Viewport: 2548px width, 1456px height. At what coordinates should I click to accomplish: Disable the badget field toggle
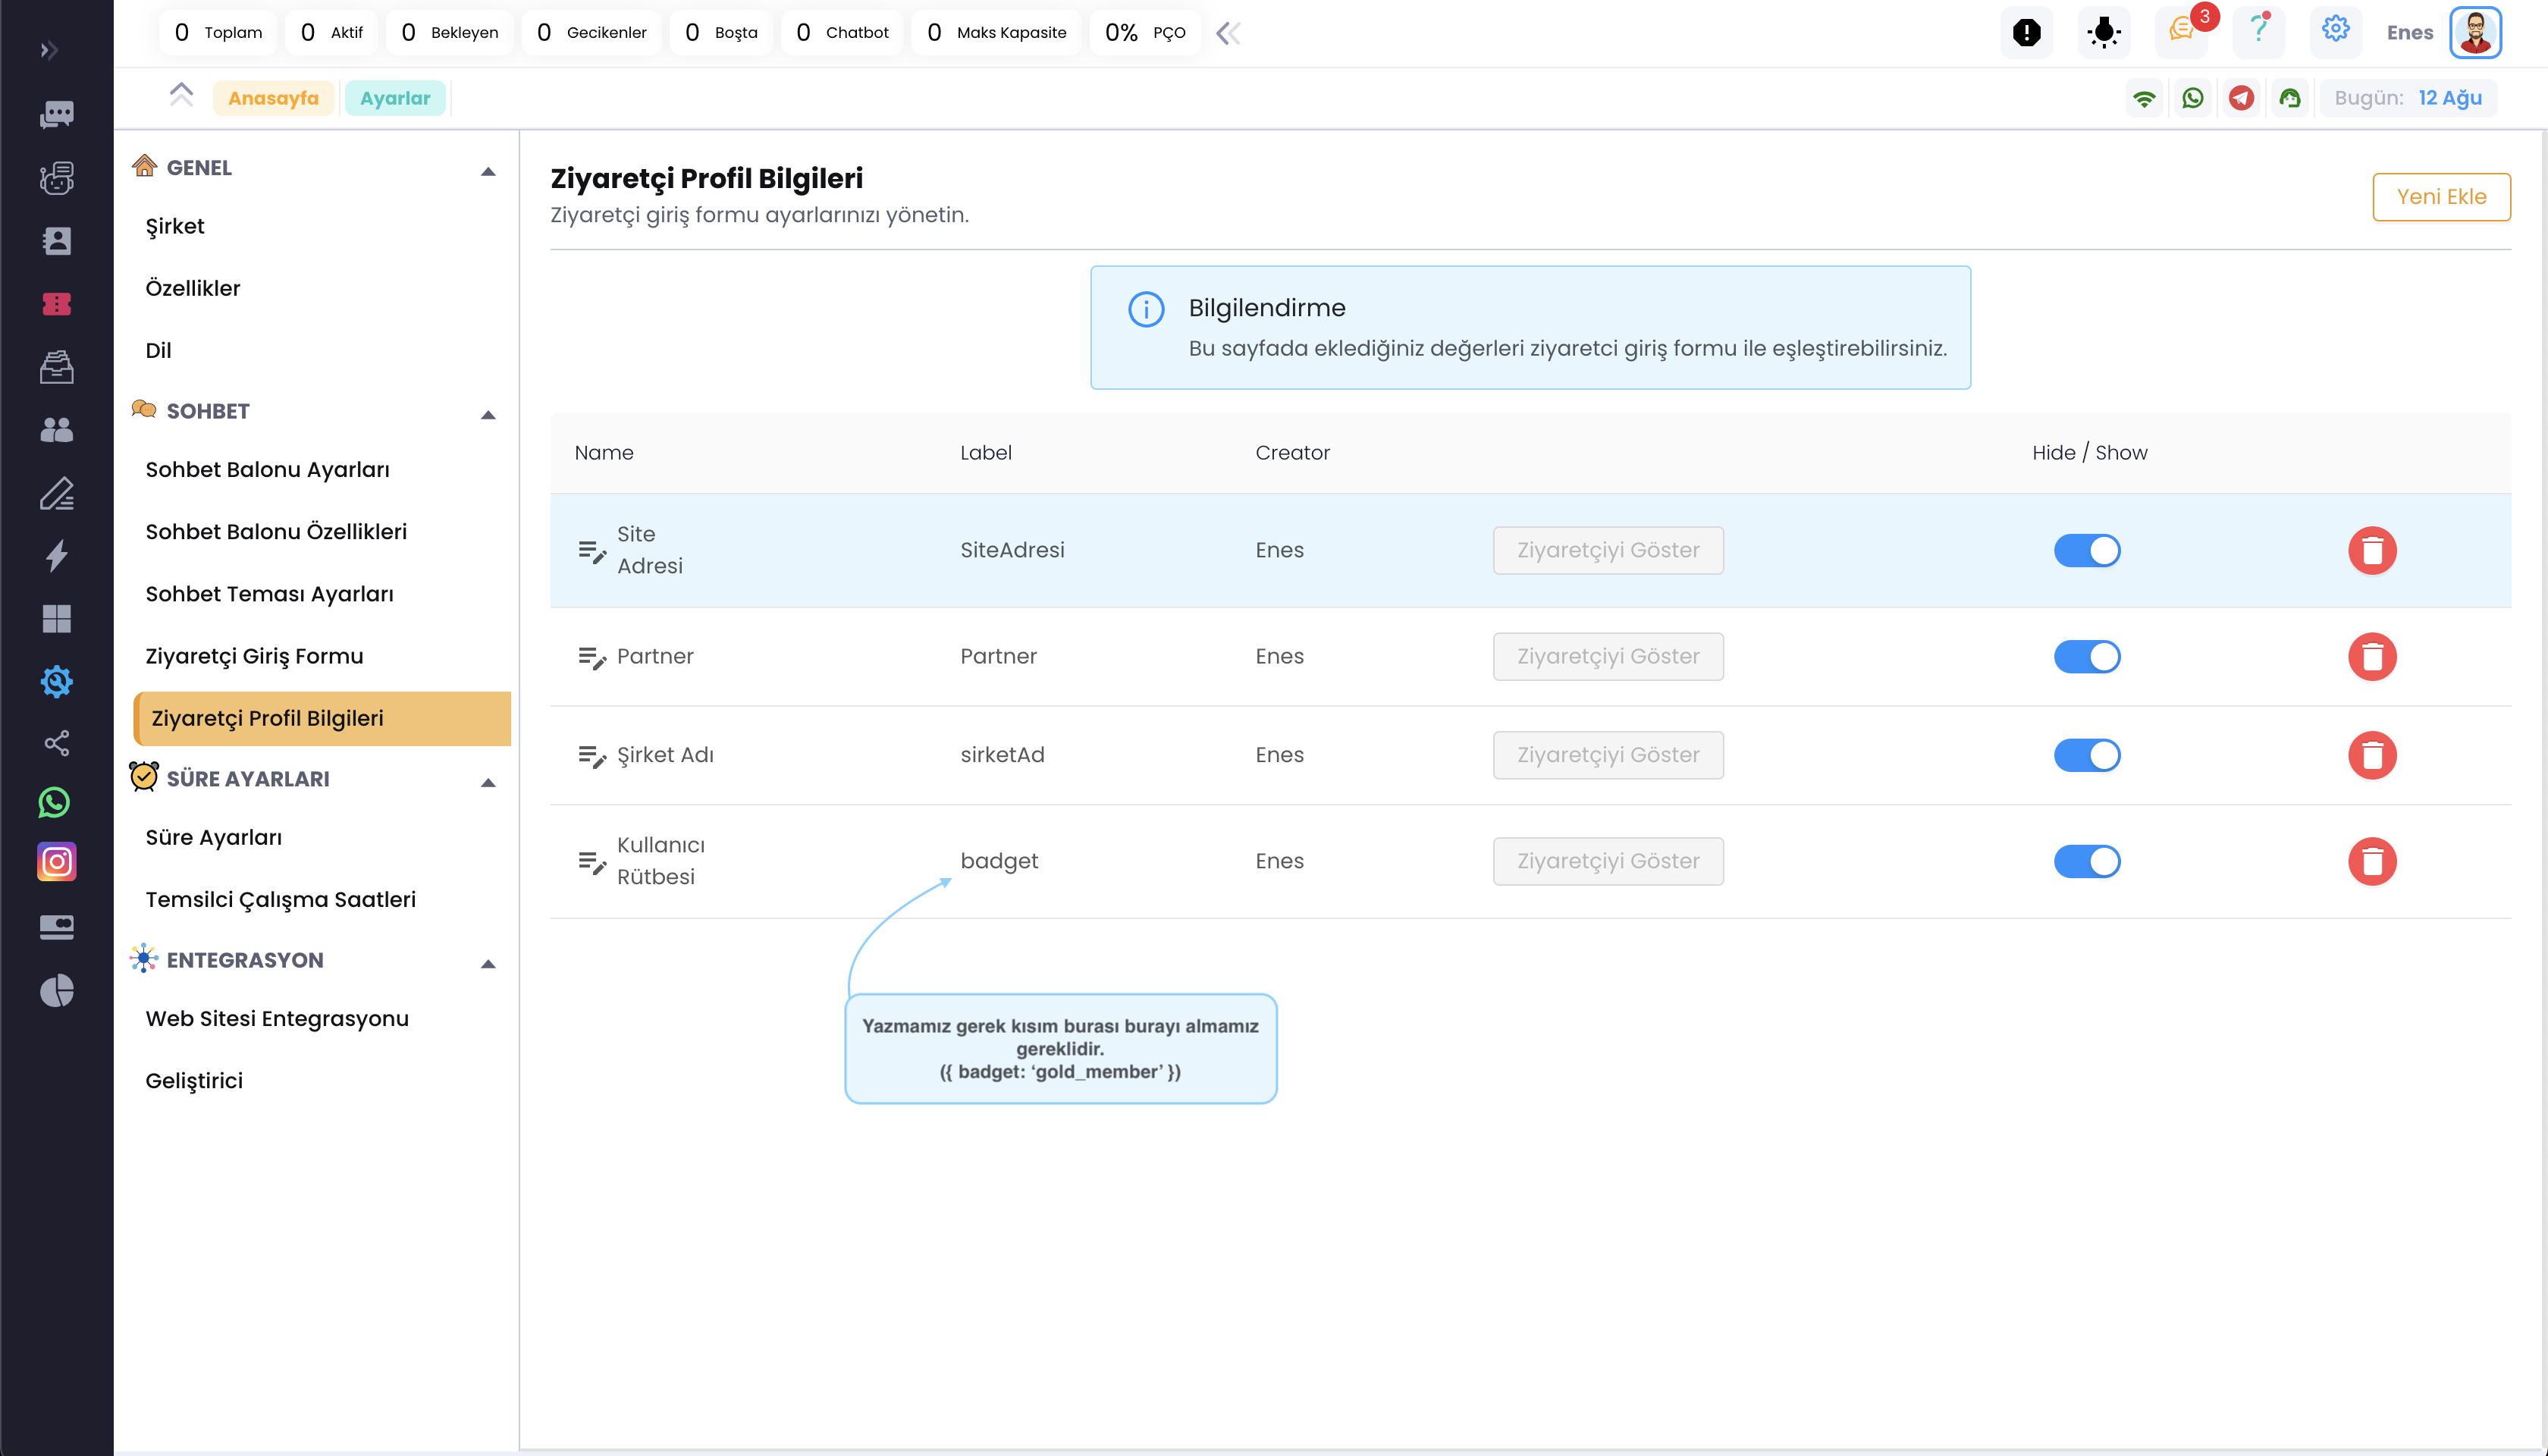(2086, 861)
